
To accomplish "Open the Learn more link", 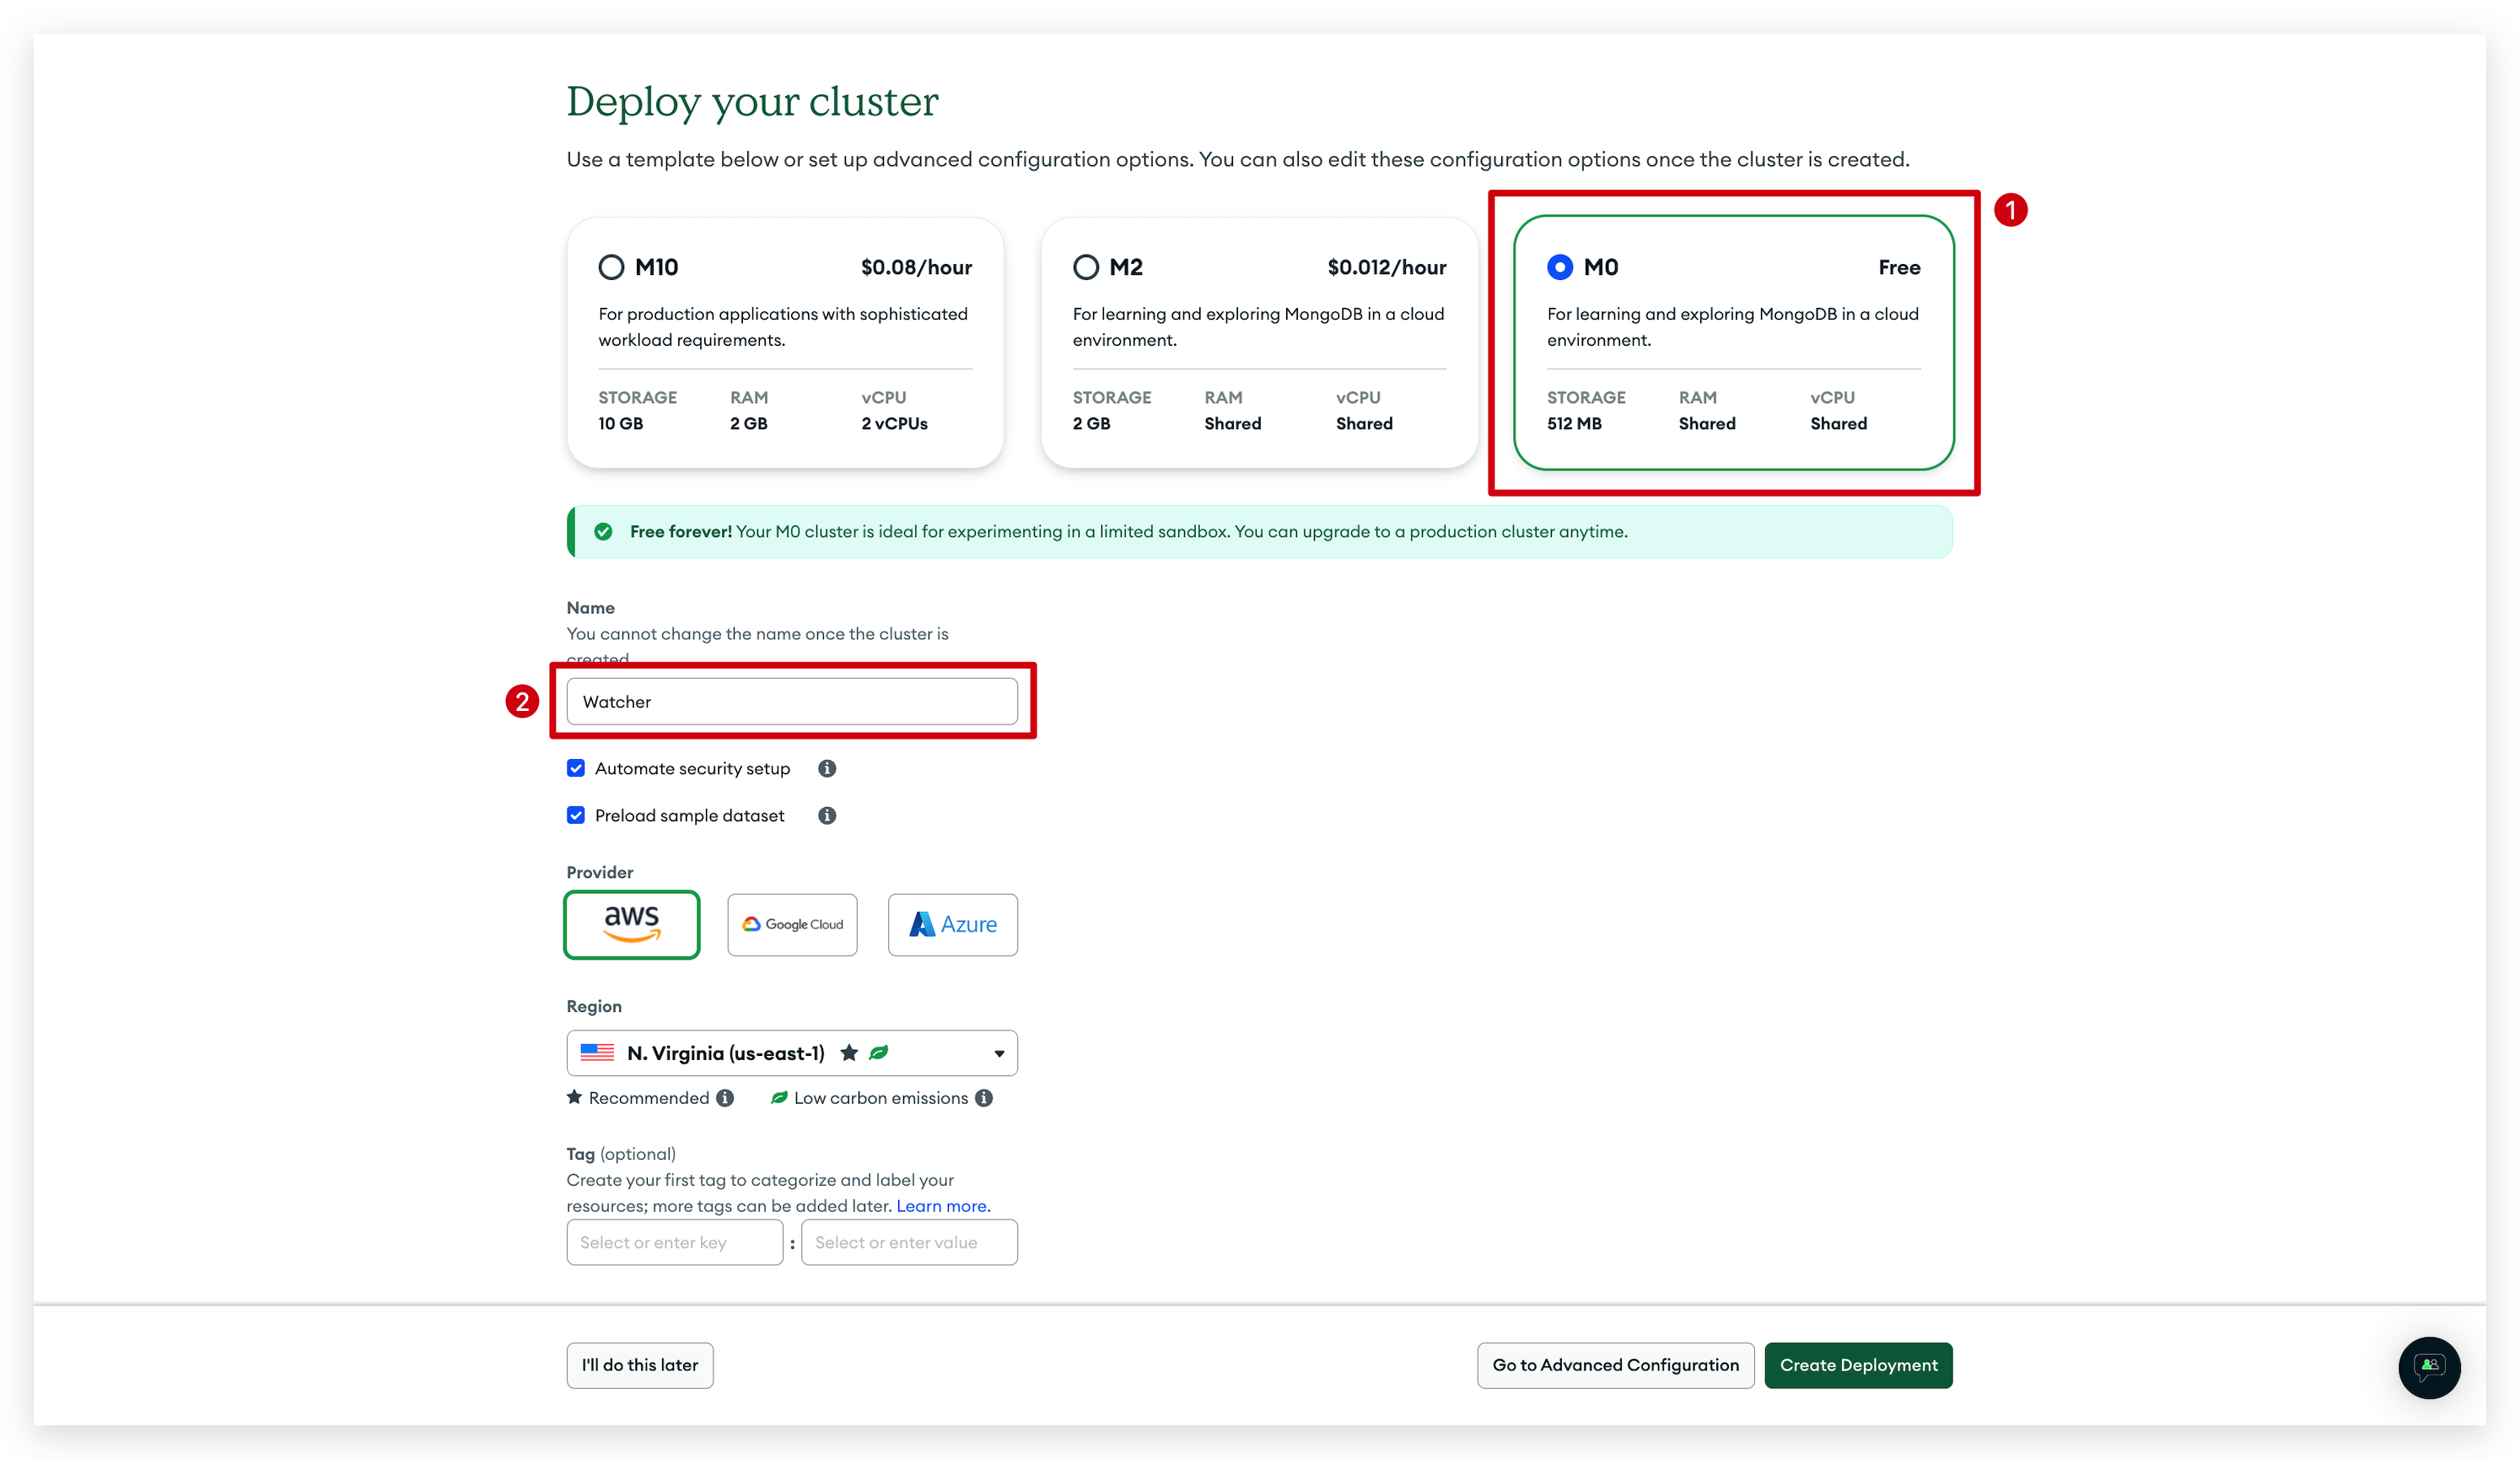I will click(943, 1206).
